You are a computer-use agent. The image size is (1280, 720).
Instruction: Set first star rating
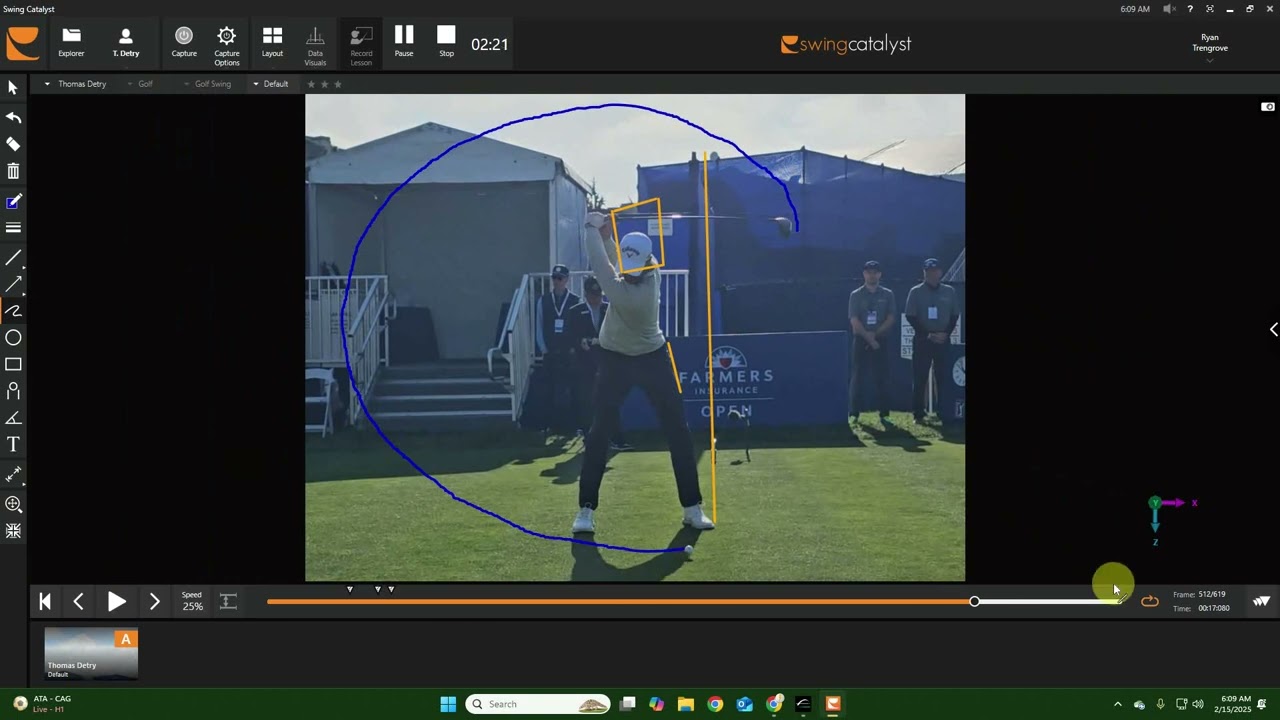click(x=311, y=84)
